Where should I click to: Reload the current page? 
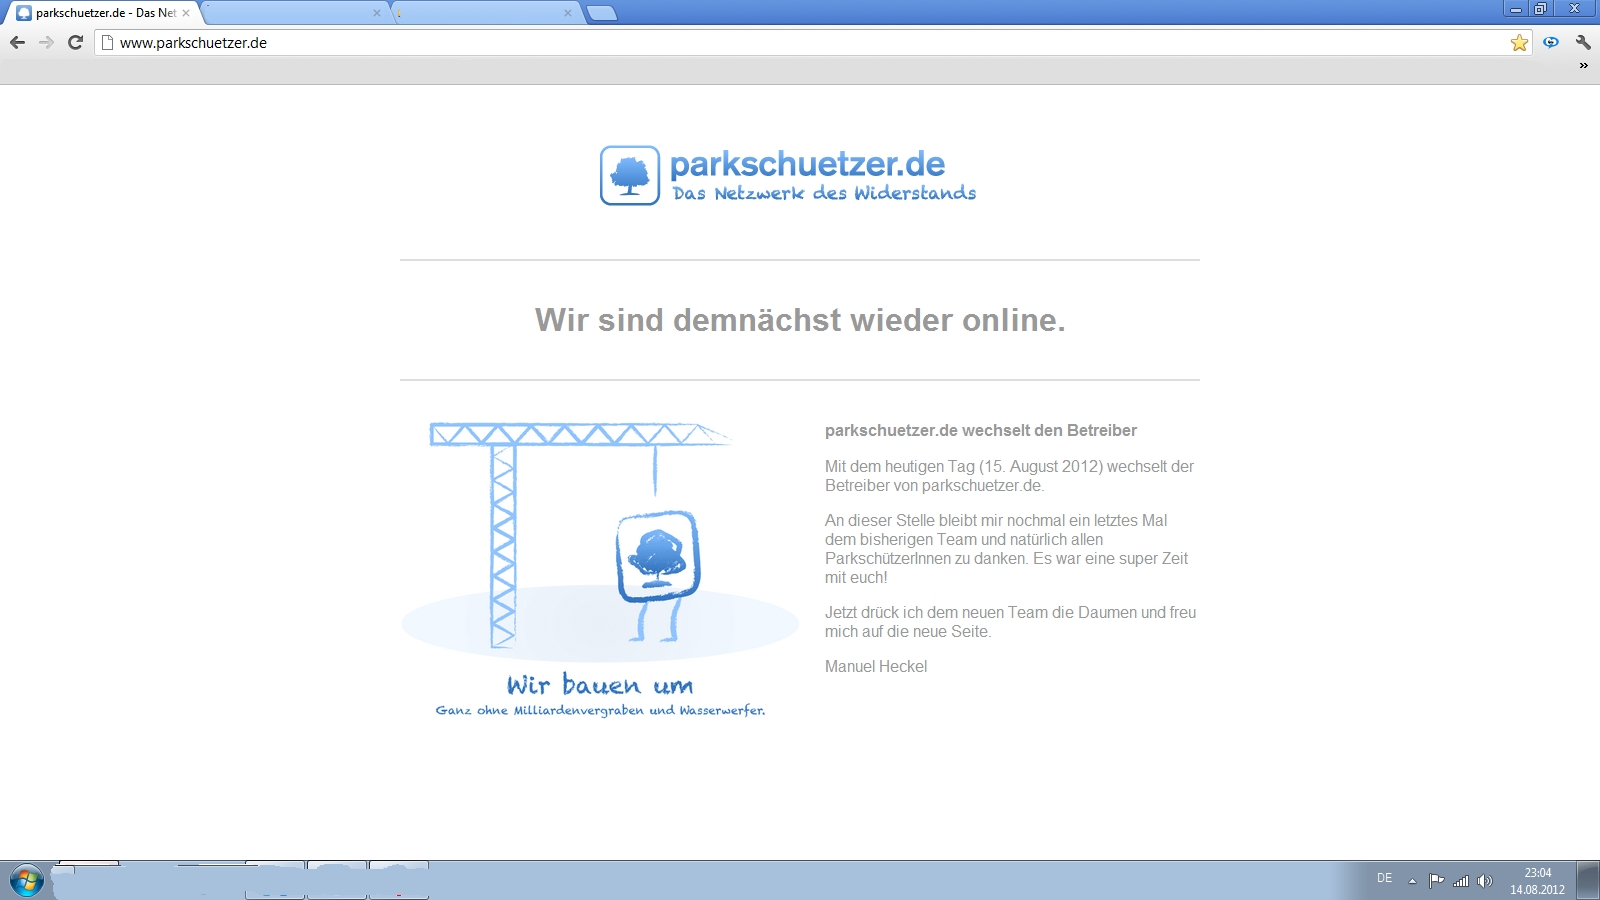(75, 42)
